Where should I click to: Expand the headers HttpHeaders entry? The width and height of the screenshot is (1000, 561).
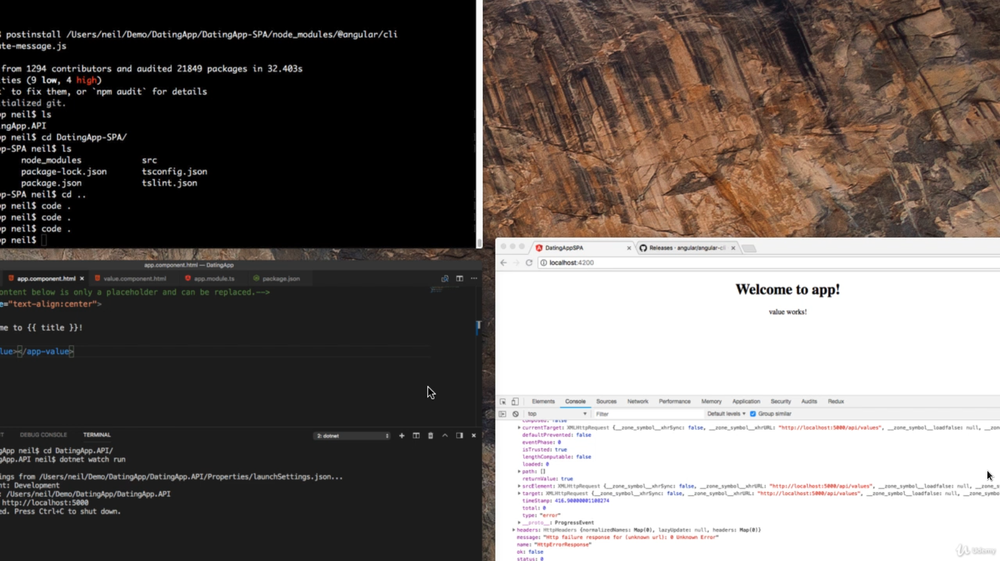[513, 530]
